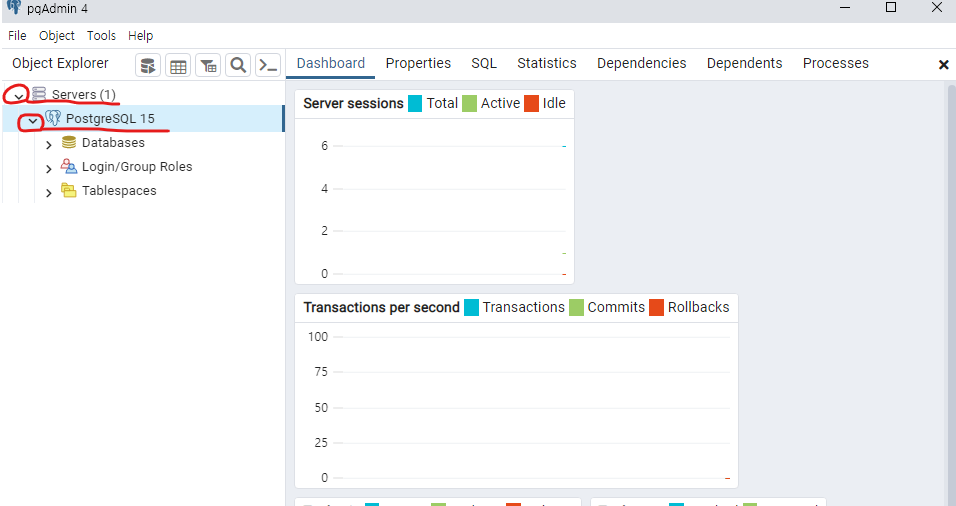Expand the Login/Group Roles node

pos(49,169)
